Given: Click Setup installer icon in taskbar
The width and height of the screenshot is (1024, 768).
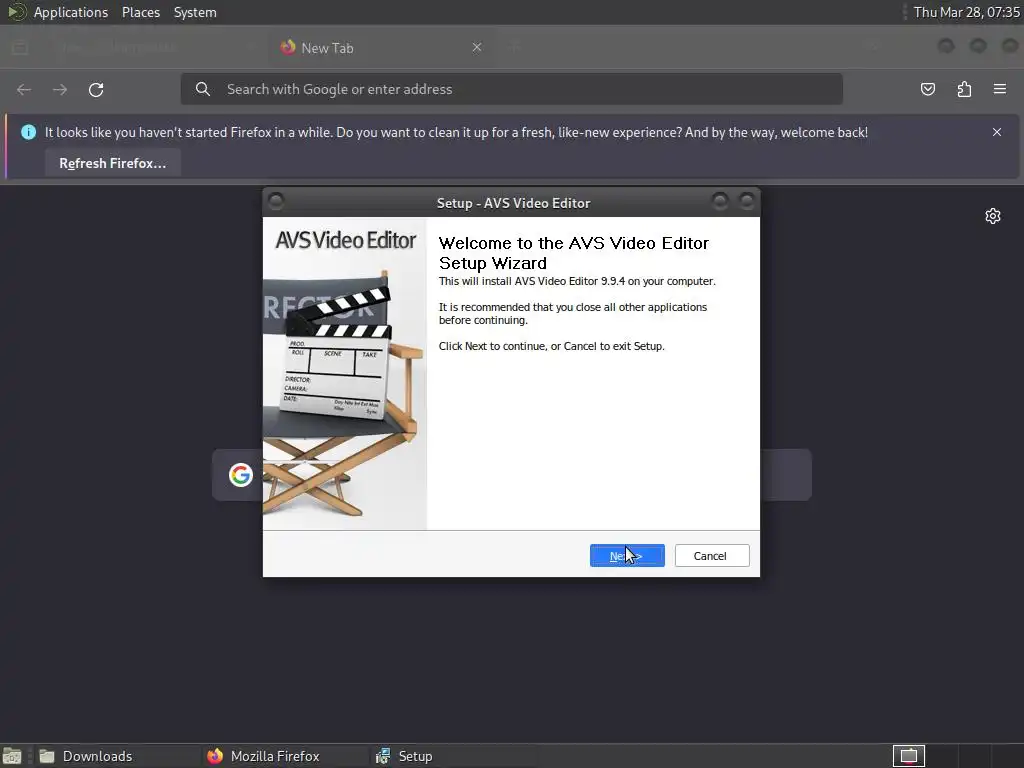Looking at the screenshot, I should (x=383, y=756).
